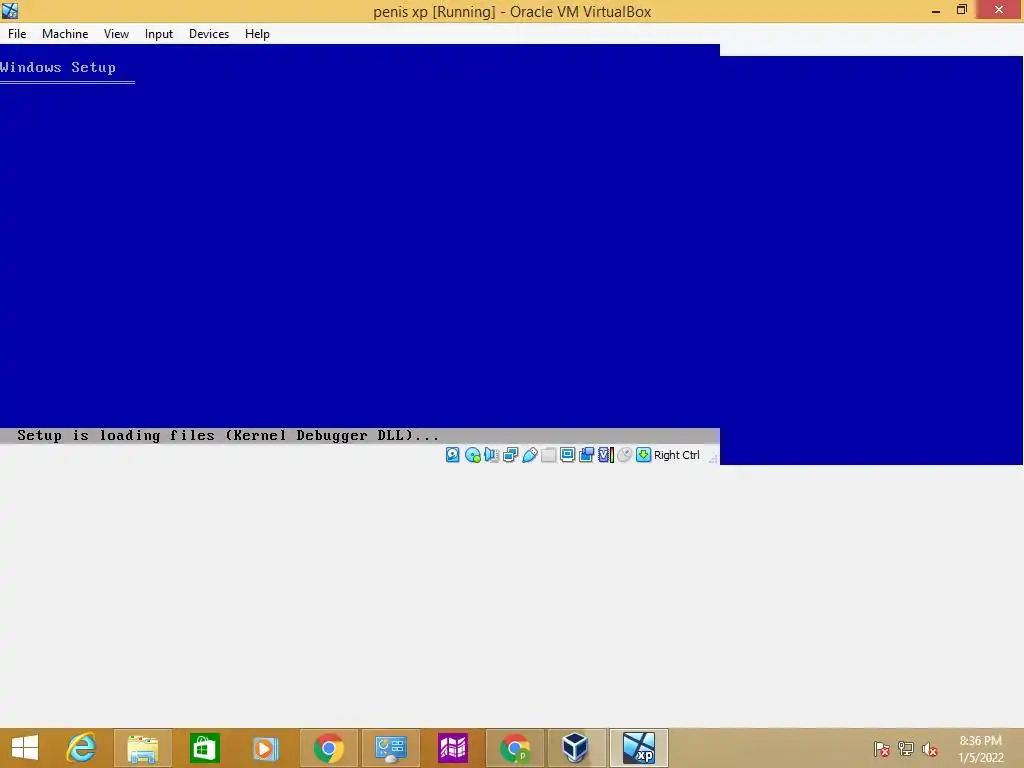
Task: Click the hard disk activity status icon
Action: pyautogui.click(x=453, y=455)
